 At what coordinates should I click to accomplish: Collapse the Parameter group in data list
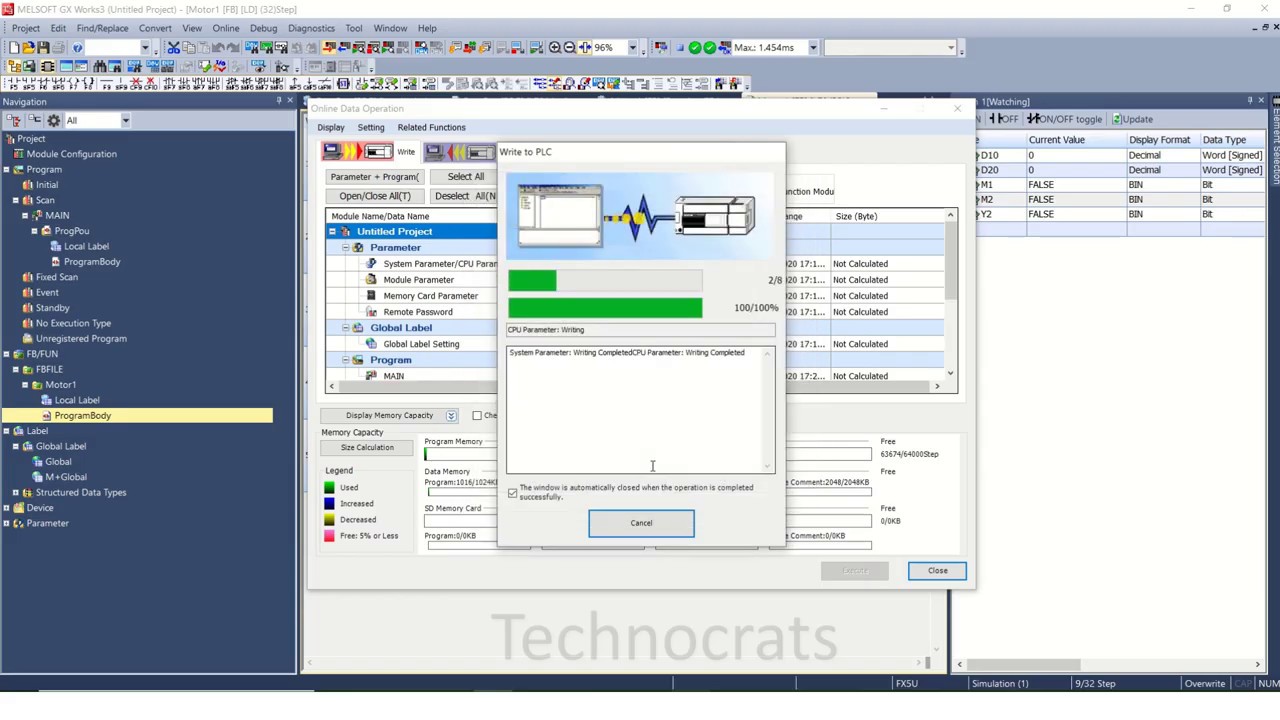coord(345,248)
